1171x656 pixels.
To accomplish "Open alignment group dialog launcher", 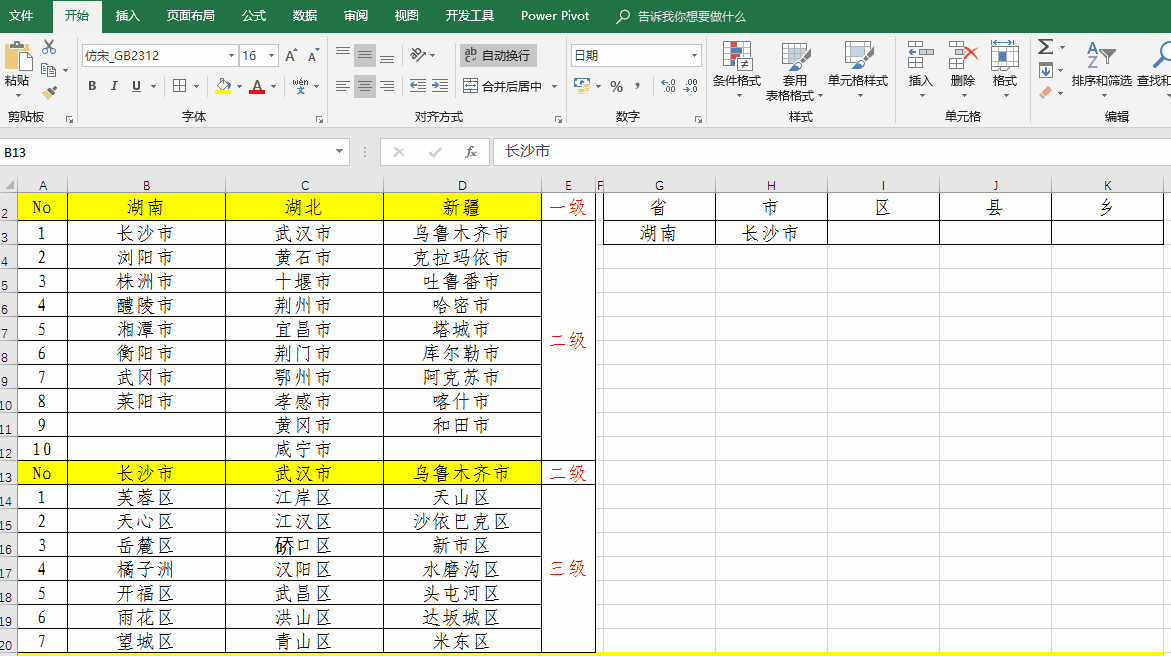I will [558, 119].
